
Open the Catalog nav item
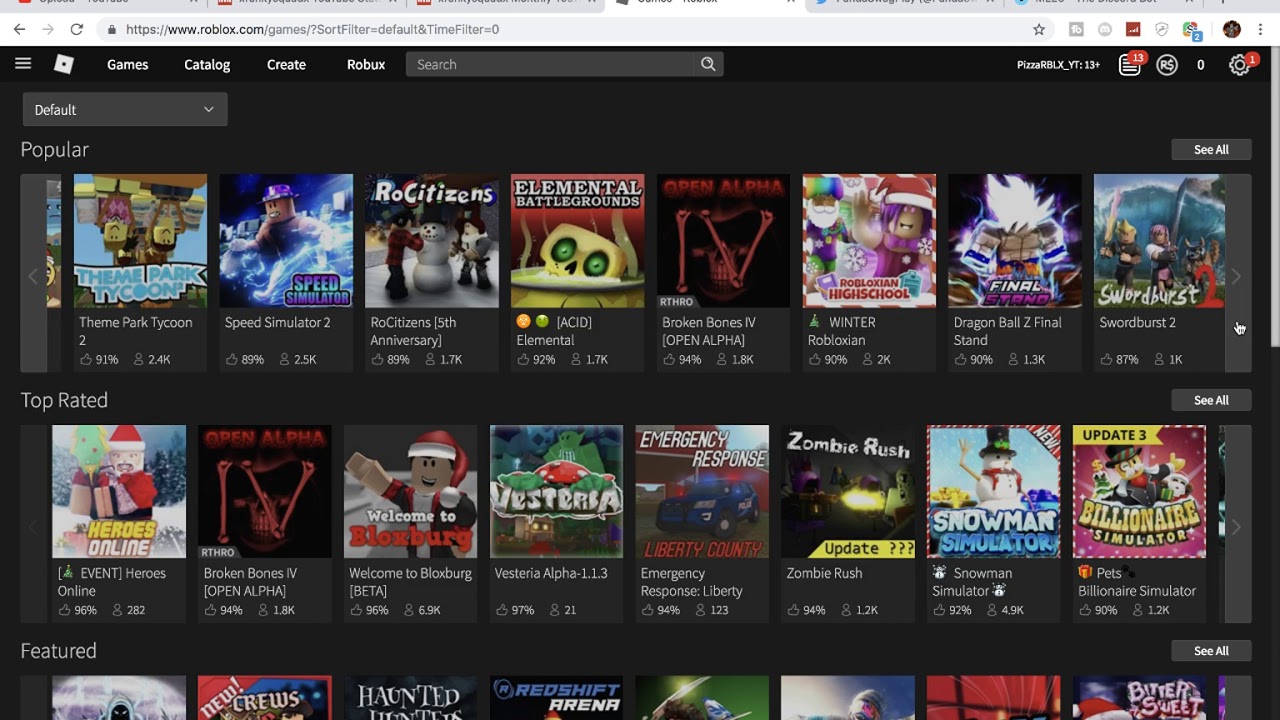click(207, 64)
